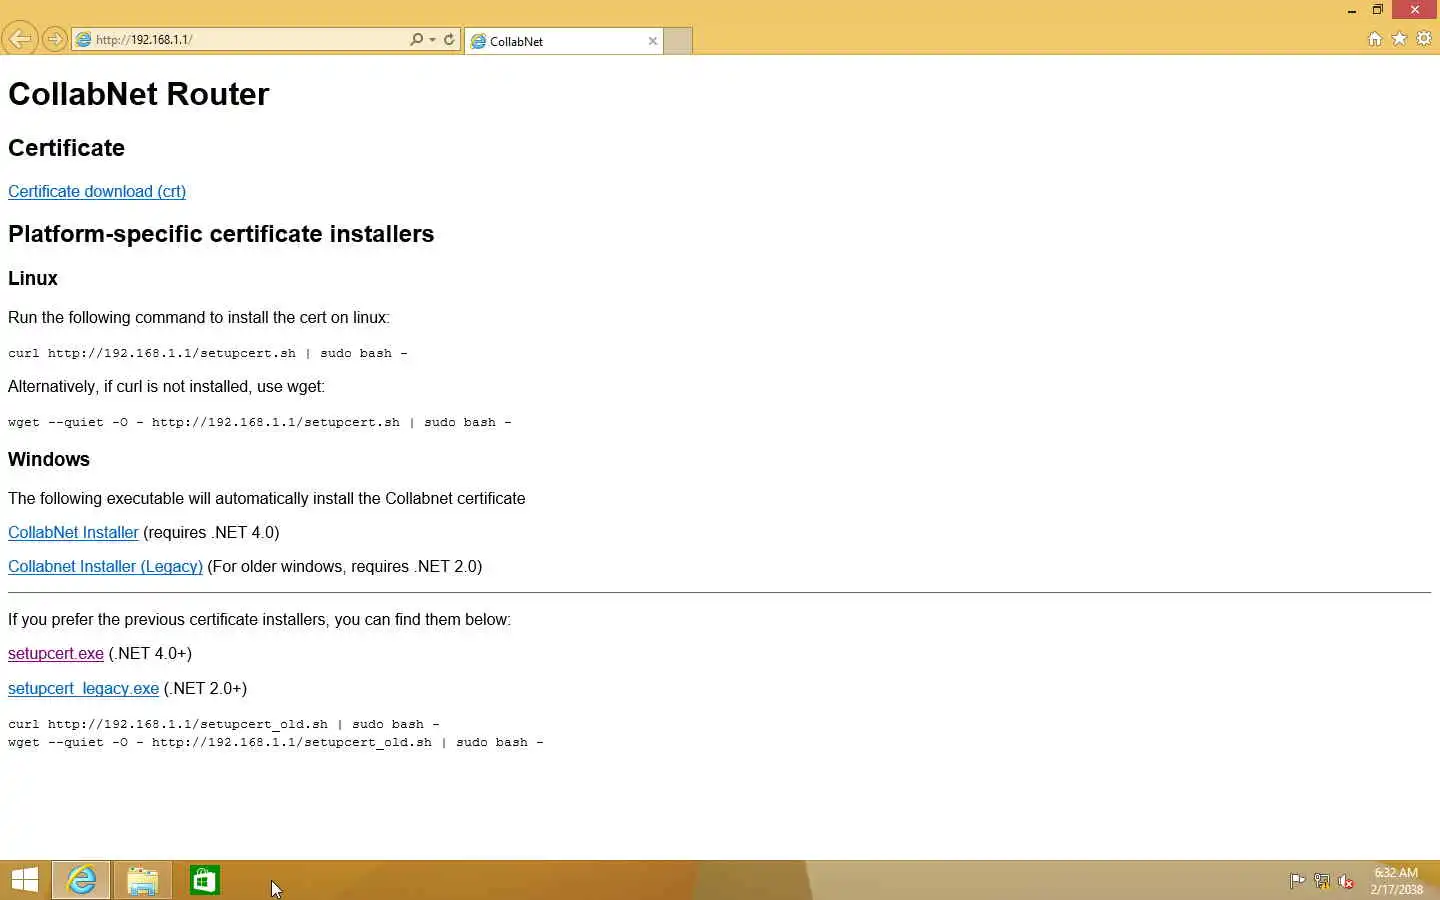Click the '(.NET 2.0+)' note

205,688
